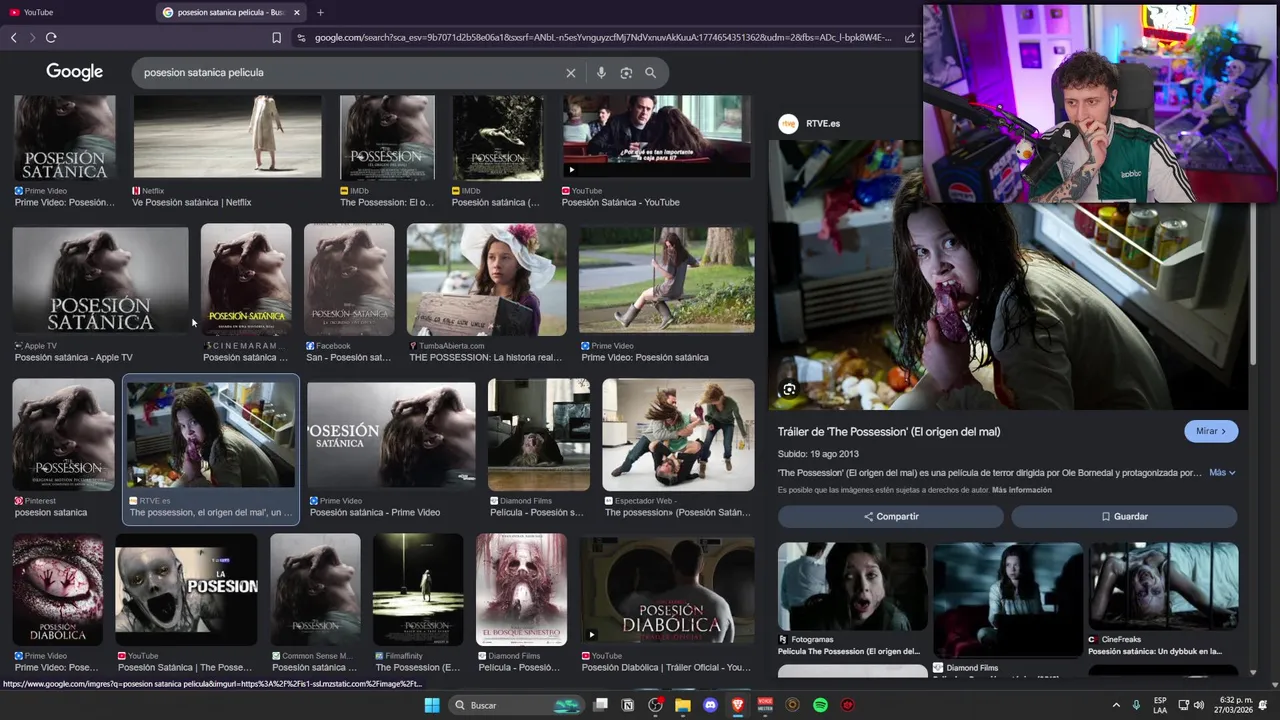The image size is (1280, 720).
Task: Open Discord from the taskbar
Action: tap(711, 705)
